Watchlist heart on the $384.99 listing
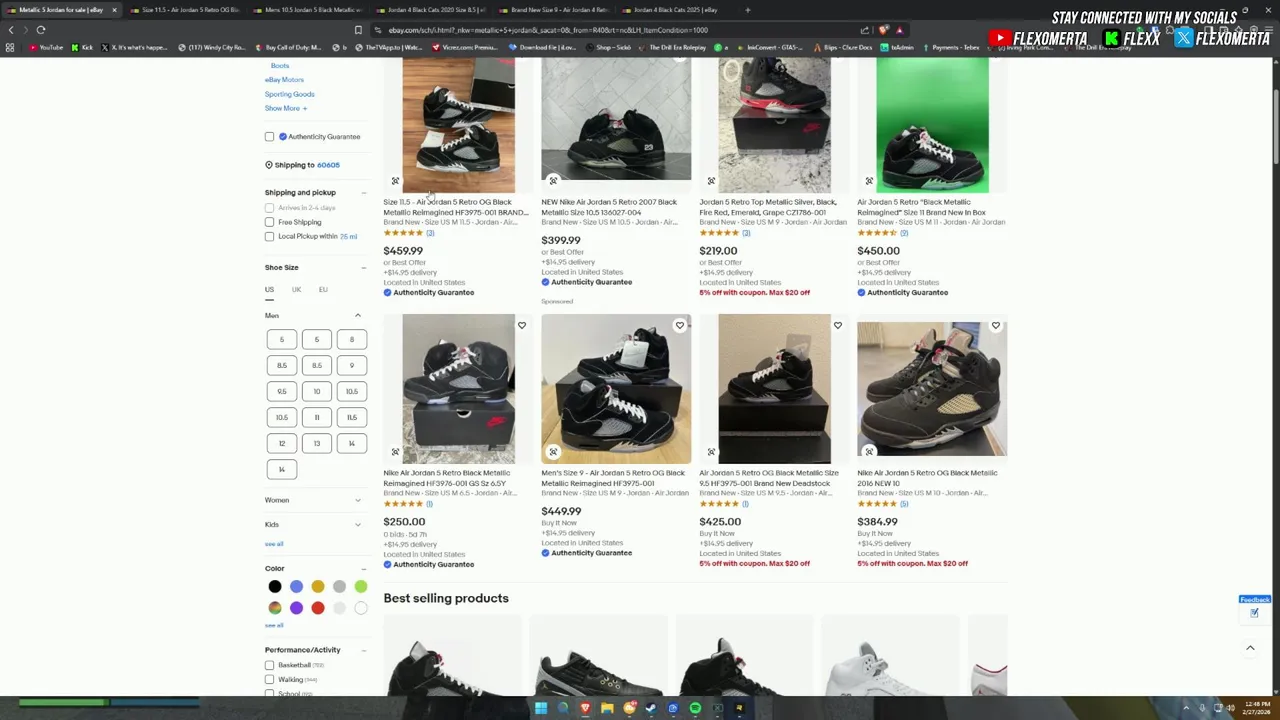Viewport: 1280px width, 720px height. [995, 326]
